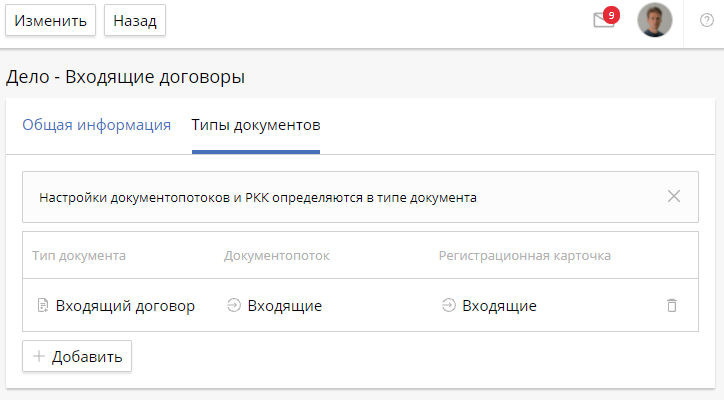This screenshot has width=724, height=400.
Task: Click Входящие in the Документопоток column
Action: click(x=285, y=305)
